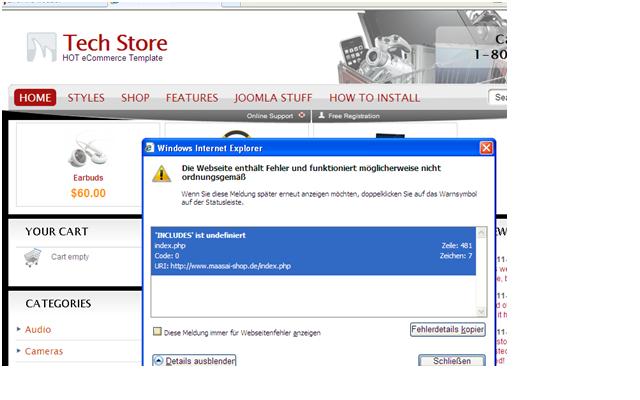Click the 'Zeile: 481' text

coord(457,245)
